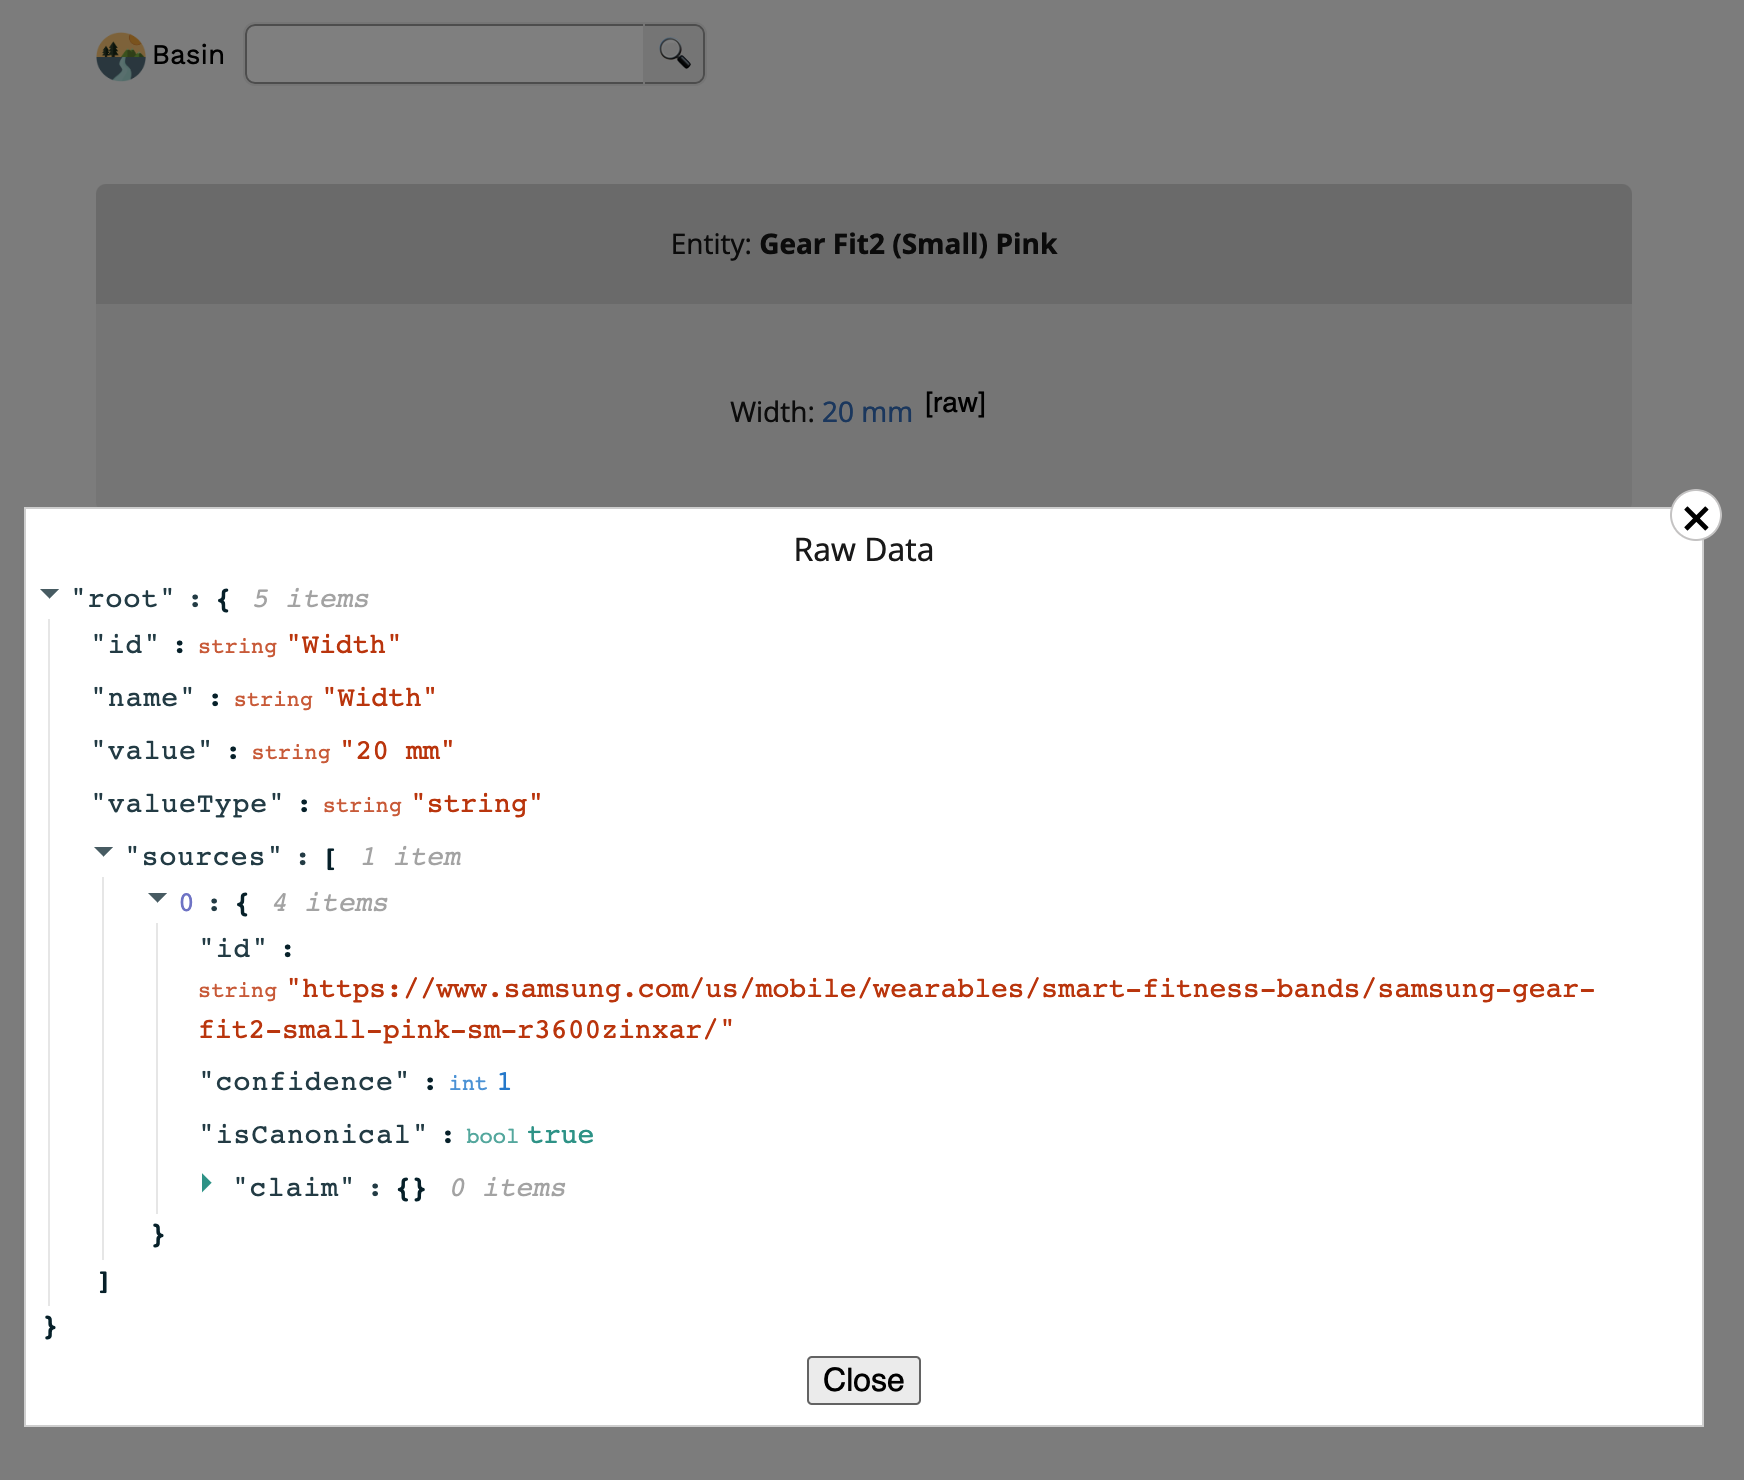Select the isCanonical bool value true
1744x1480 pixels.
[560, 1135]
